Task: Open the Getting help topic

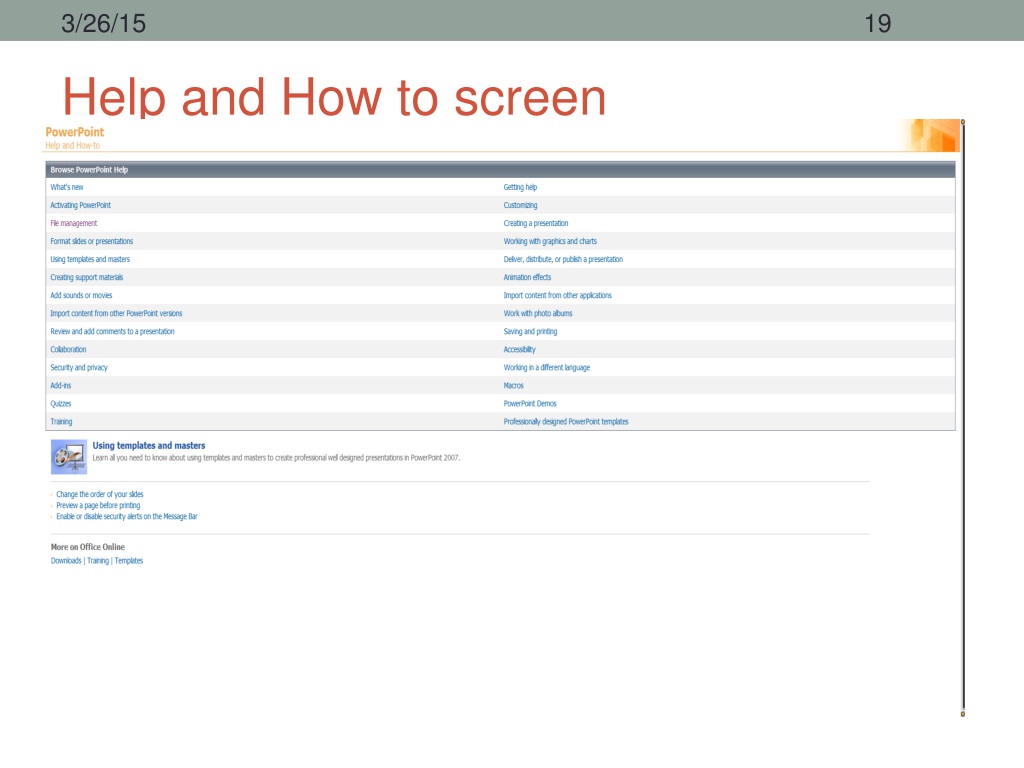Action: (520, 187)
